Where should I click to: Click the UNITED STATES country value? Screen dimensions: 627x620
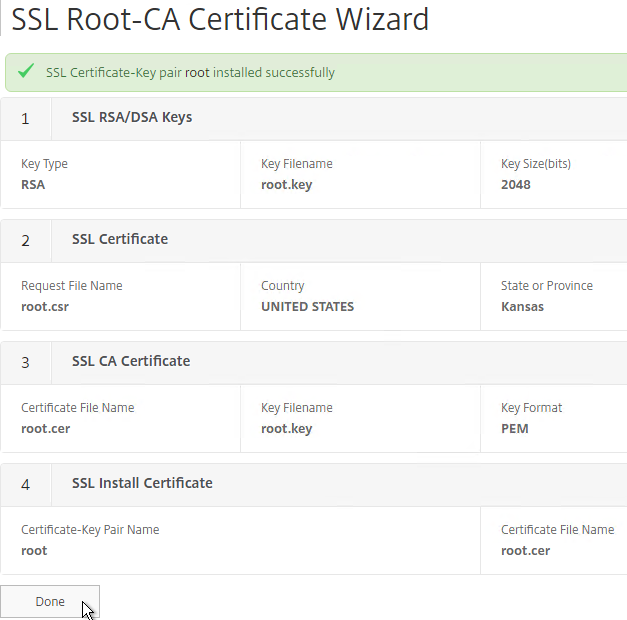308,307
